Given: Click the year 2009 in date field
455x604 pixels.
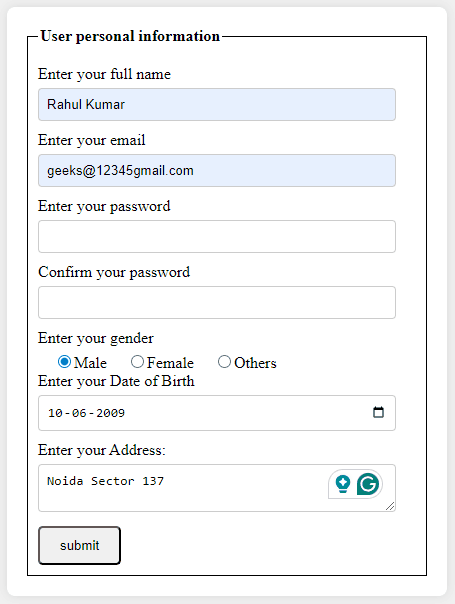Looking at the screenshot, I should pos(111,413).
